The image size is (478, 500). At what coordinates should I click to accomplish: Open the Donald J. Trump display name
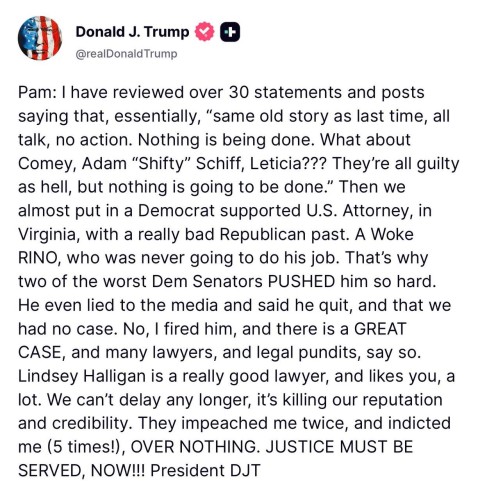132,32
